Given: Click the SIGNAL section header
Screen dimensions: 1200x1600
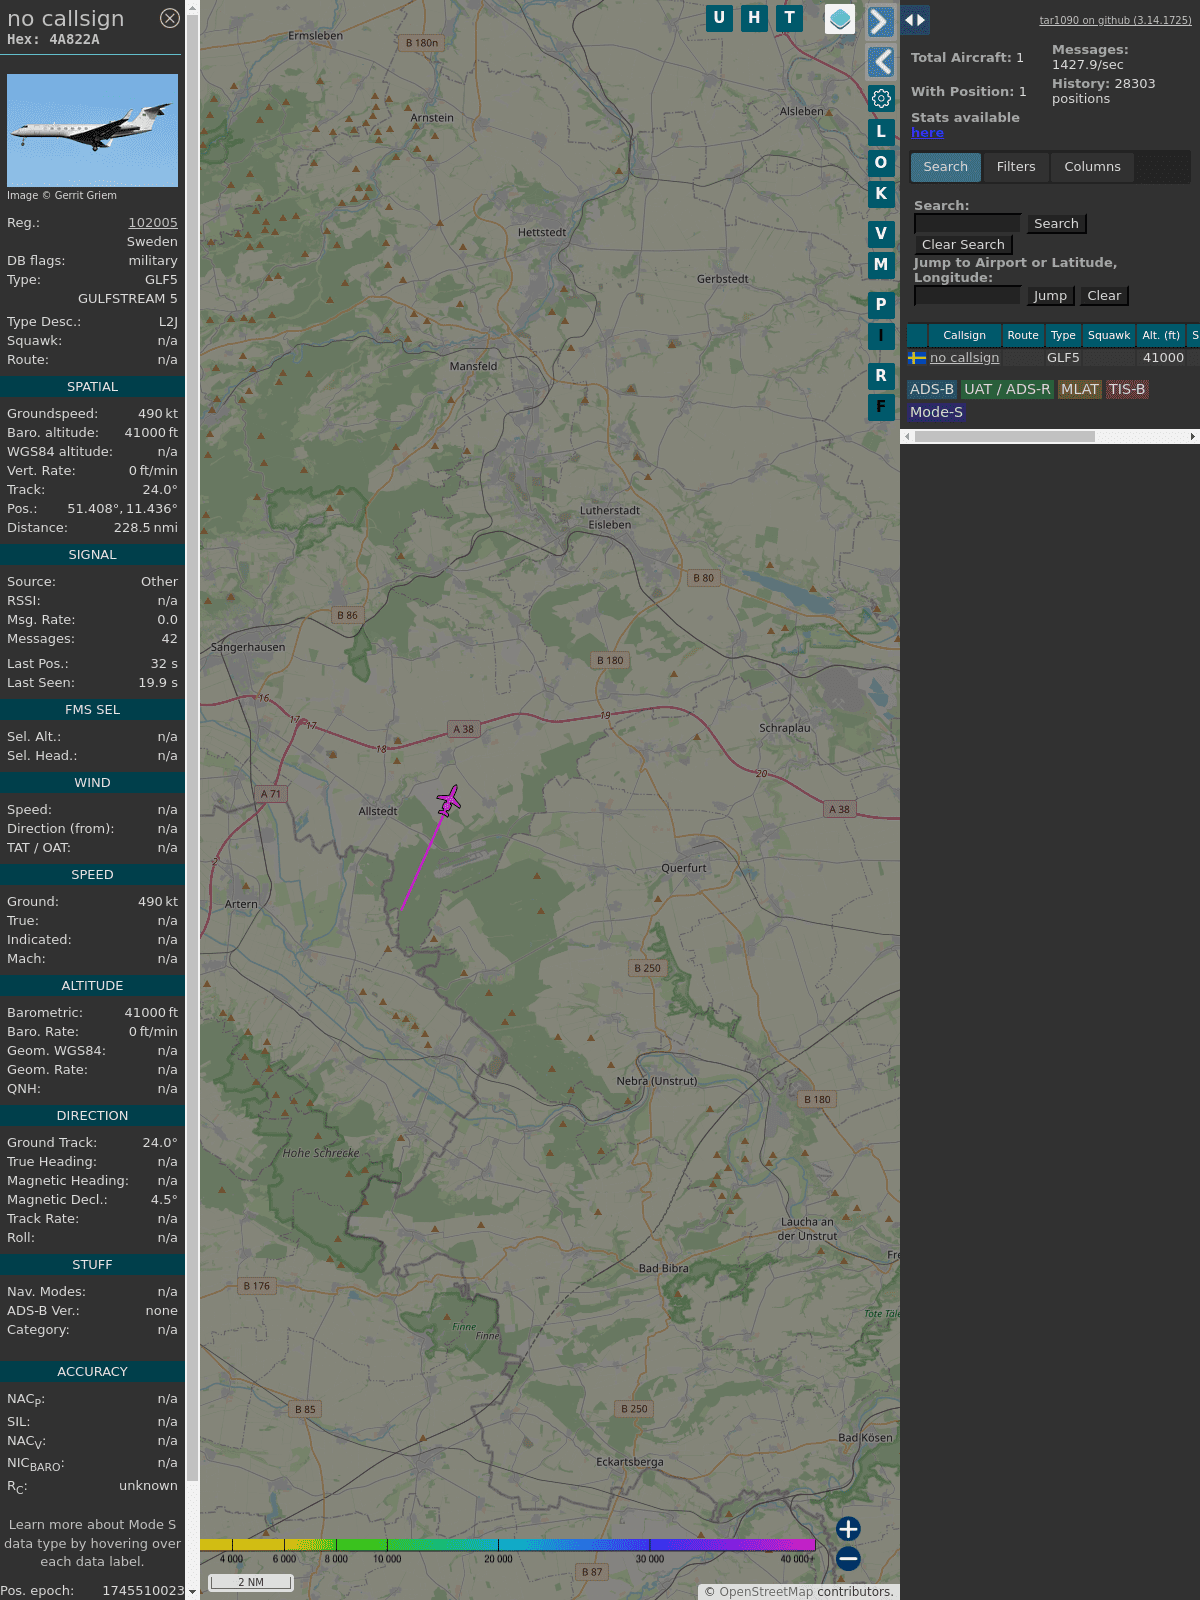Looking at the screenshot, I should [92, 555].
